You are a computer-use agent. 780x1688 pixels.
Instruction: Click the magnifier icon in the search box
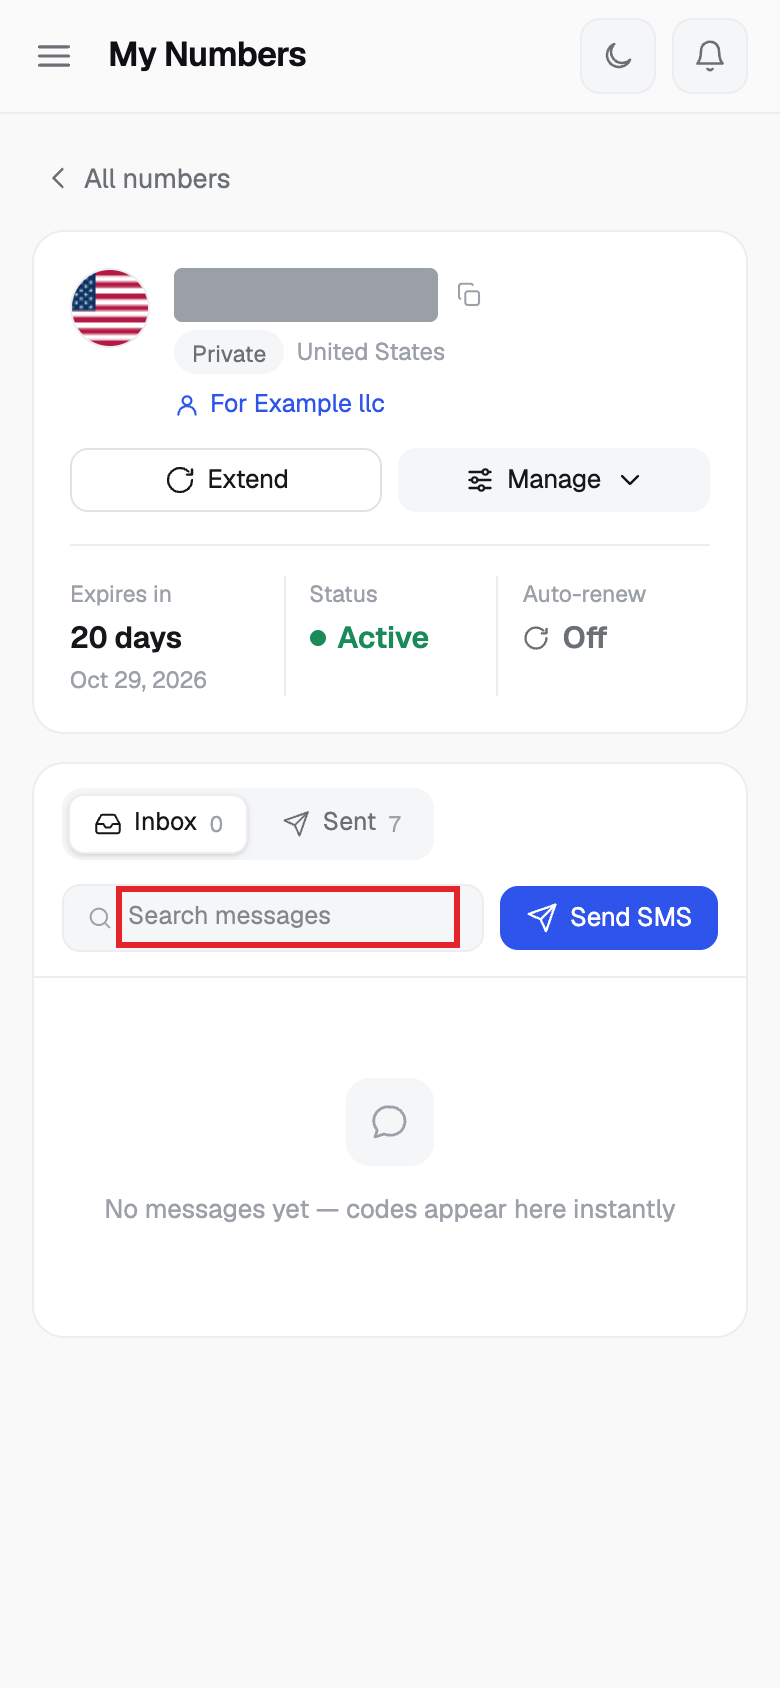pyautogui.click(x=99, y=918)
